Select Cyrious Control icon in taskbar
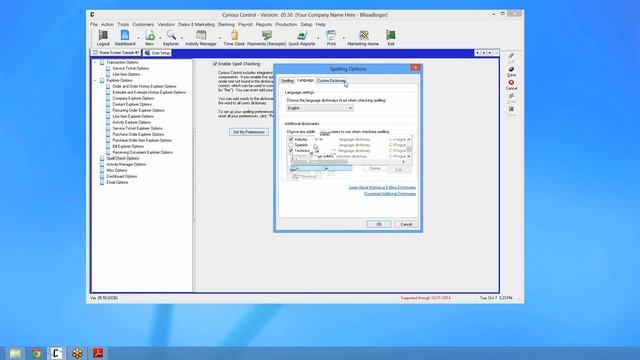640x360 pixels. tap(56, 353)
